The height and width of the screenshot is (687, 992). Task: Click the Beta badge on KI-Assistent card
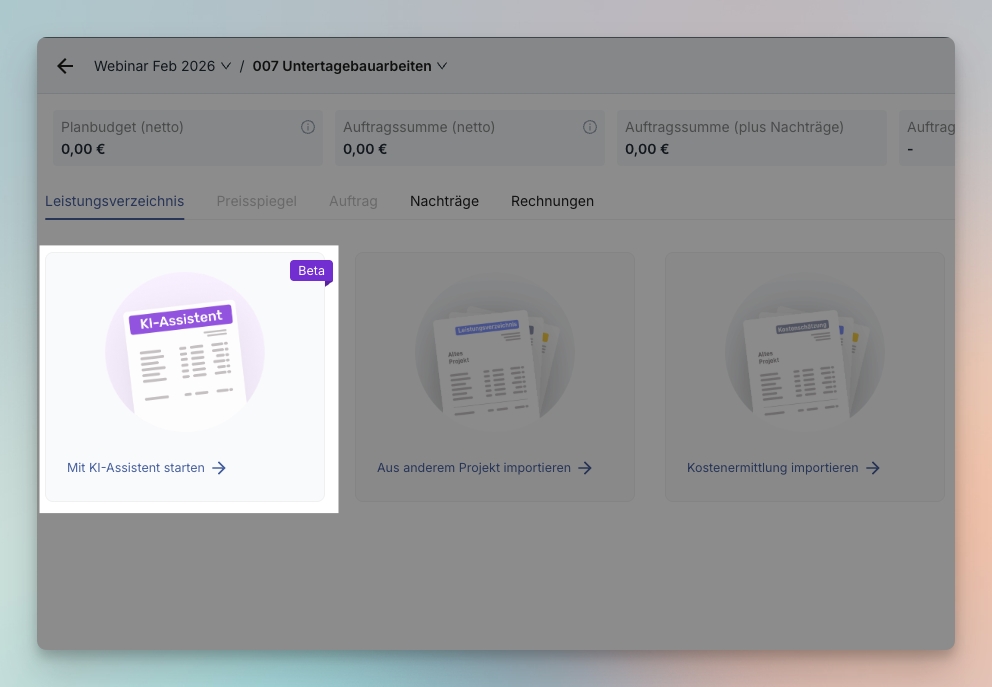[311, 271]
